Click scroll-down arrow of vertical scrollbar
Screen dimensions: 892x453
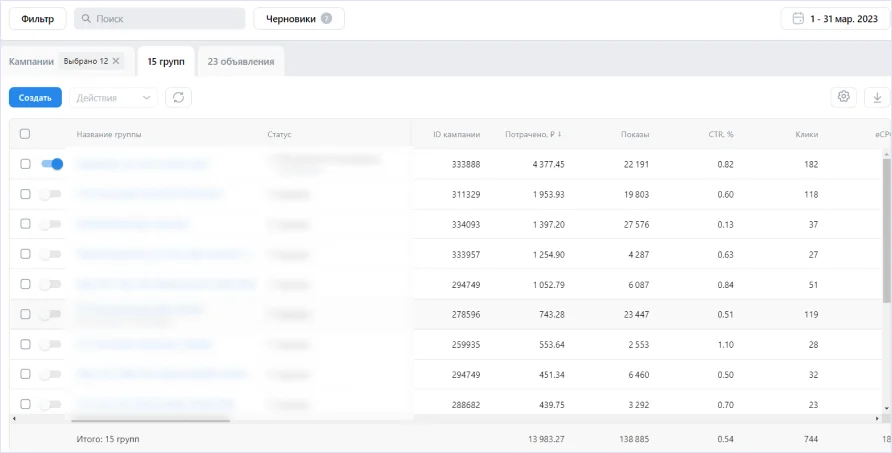click(886, 409)
